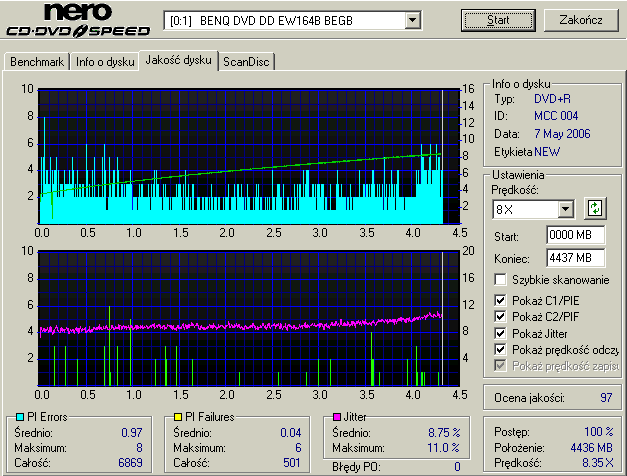
Task: Toggle the Szybkie skanowanie checkbox
Action: coord(500,280)
